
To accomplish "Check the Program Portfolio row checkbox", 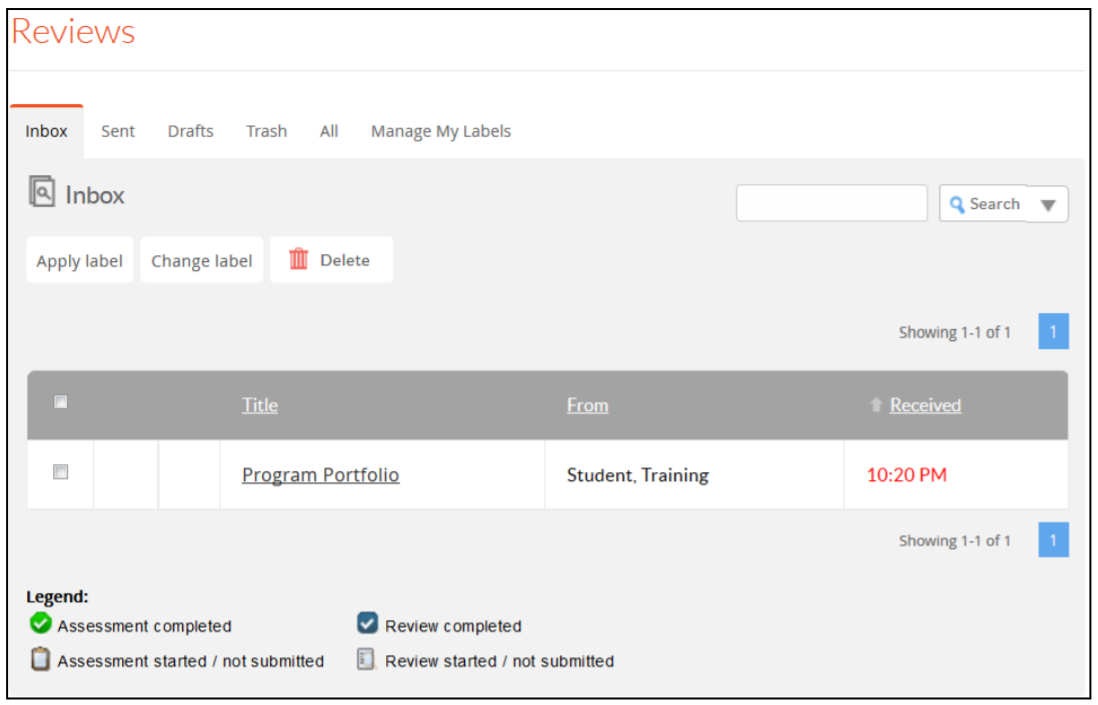I will [60, 473].
